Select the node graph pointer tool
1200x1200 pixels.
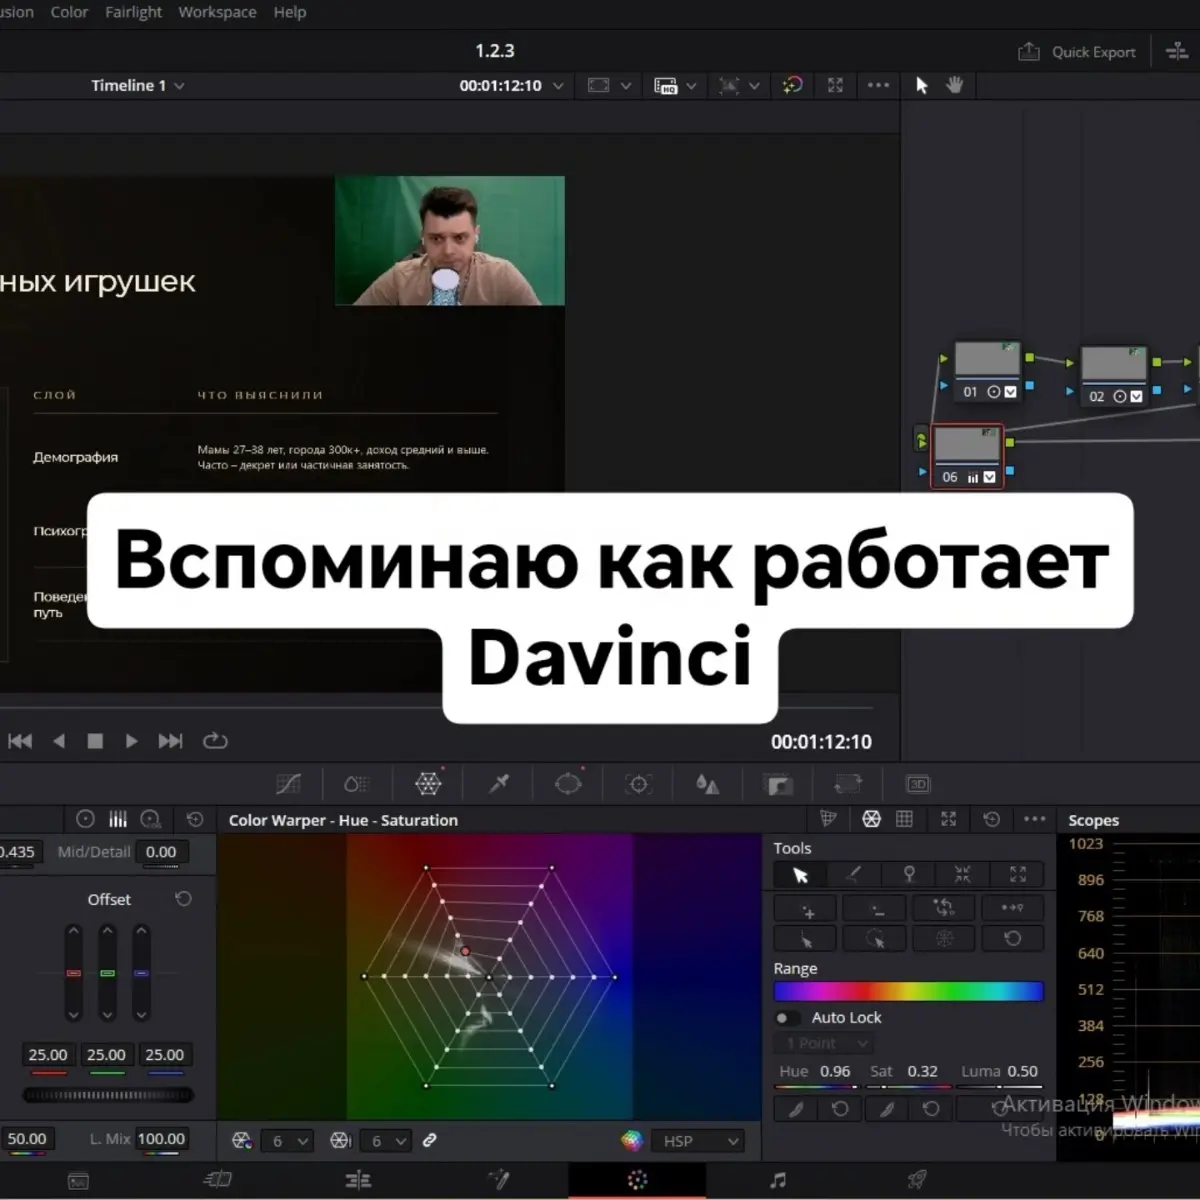click(922, 86)
